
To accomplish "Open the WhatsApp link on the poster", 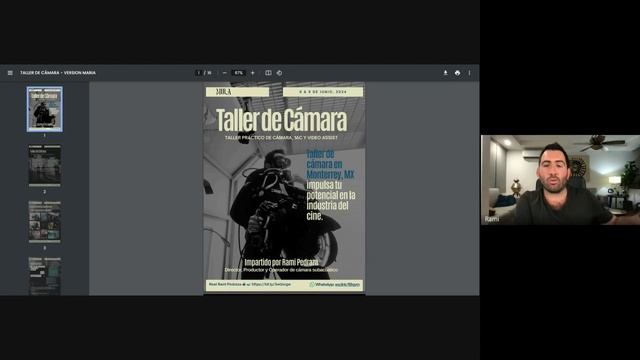I will (x=335, y=284).
